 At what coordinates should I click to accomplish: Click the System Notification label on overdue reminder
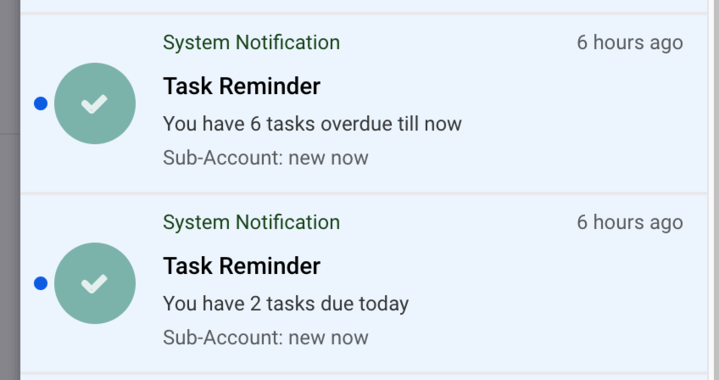click(x=251, y=42)
